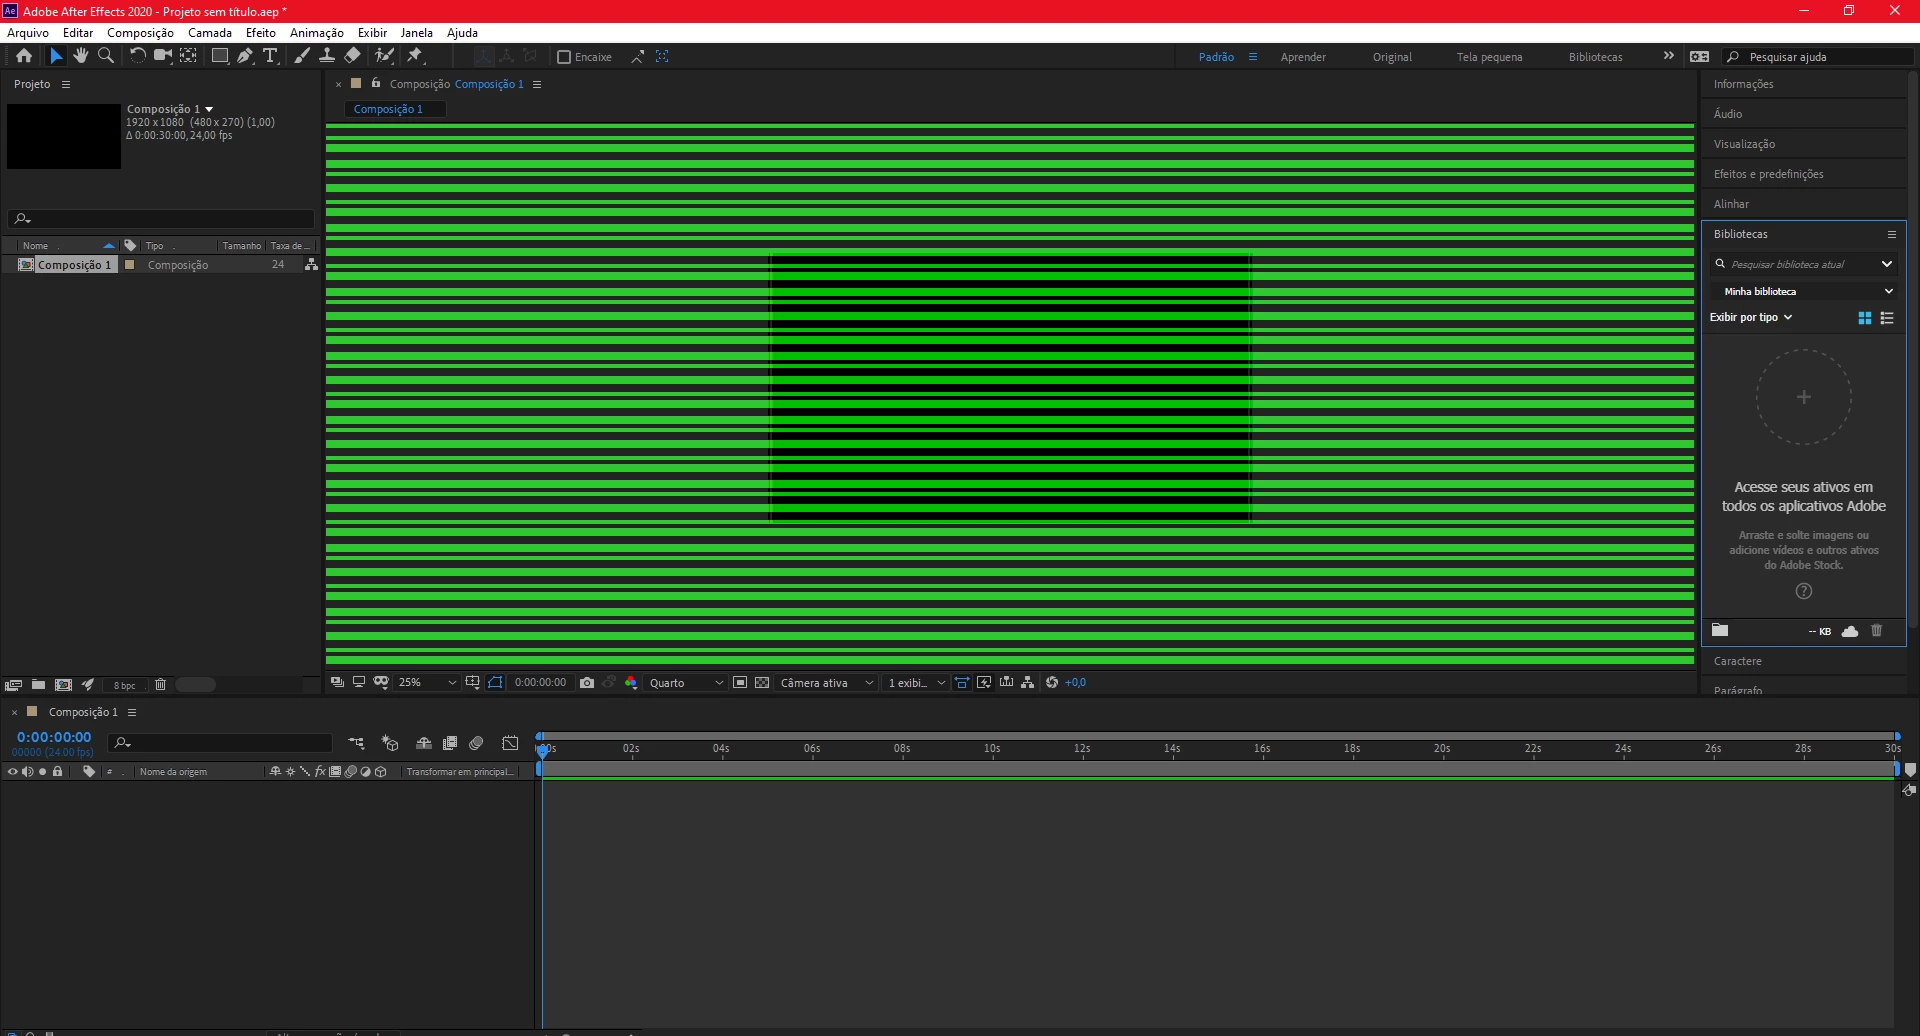Toggle frame blending for the timeline
The width and height of the screenshot is (1920, 1036).
tap(450, 743)
